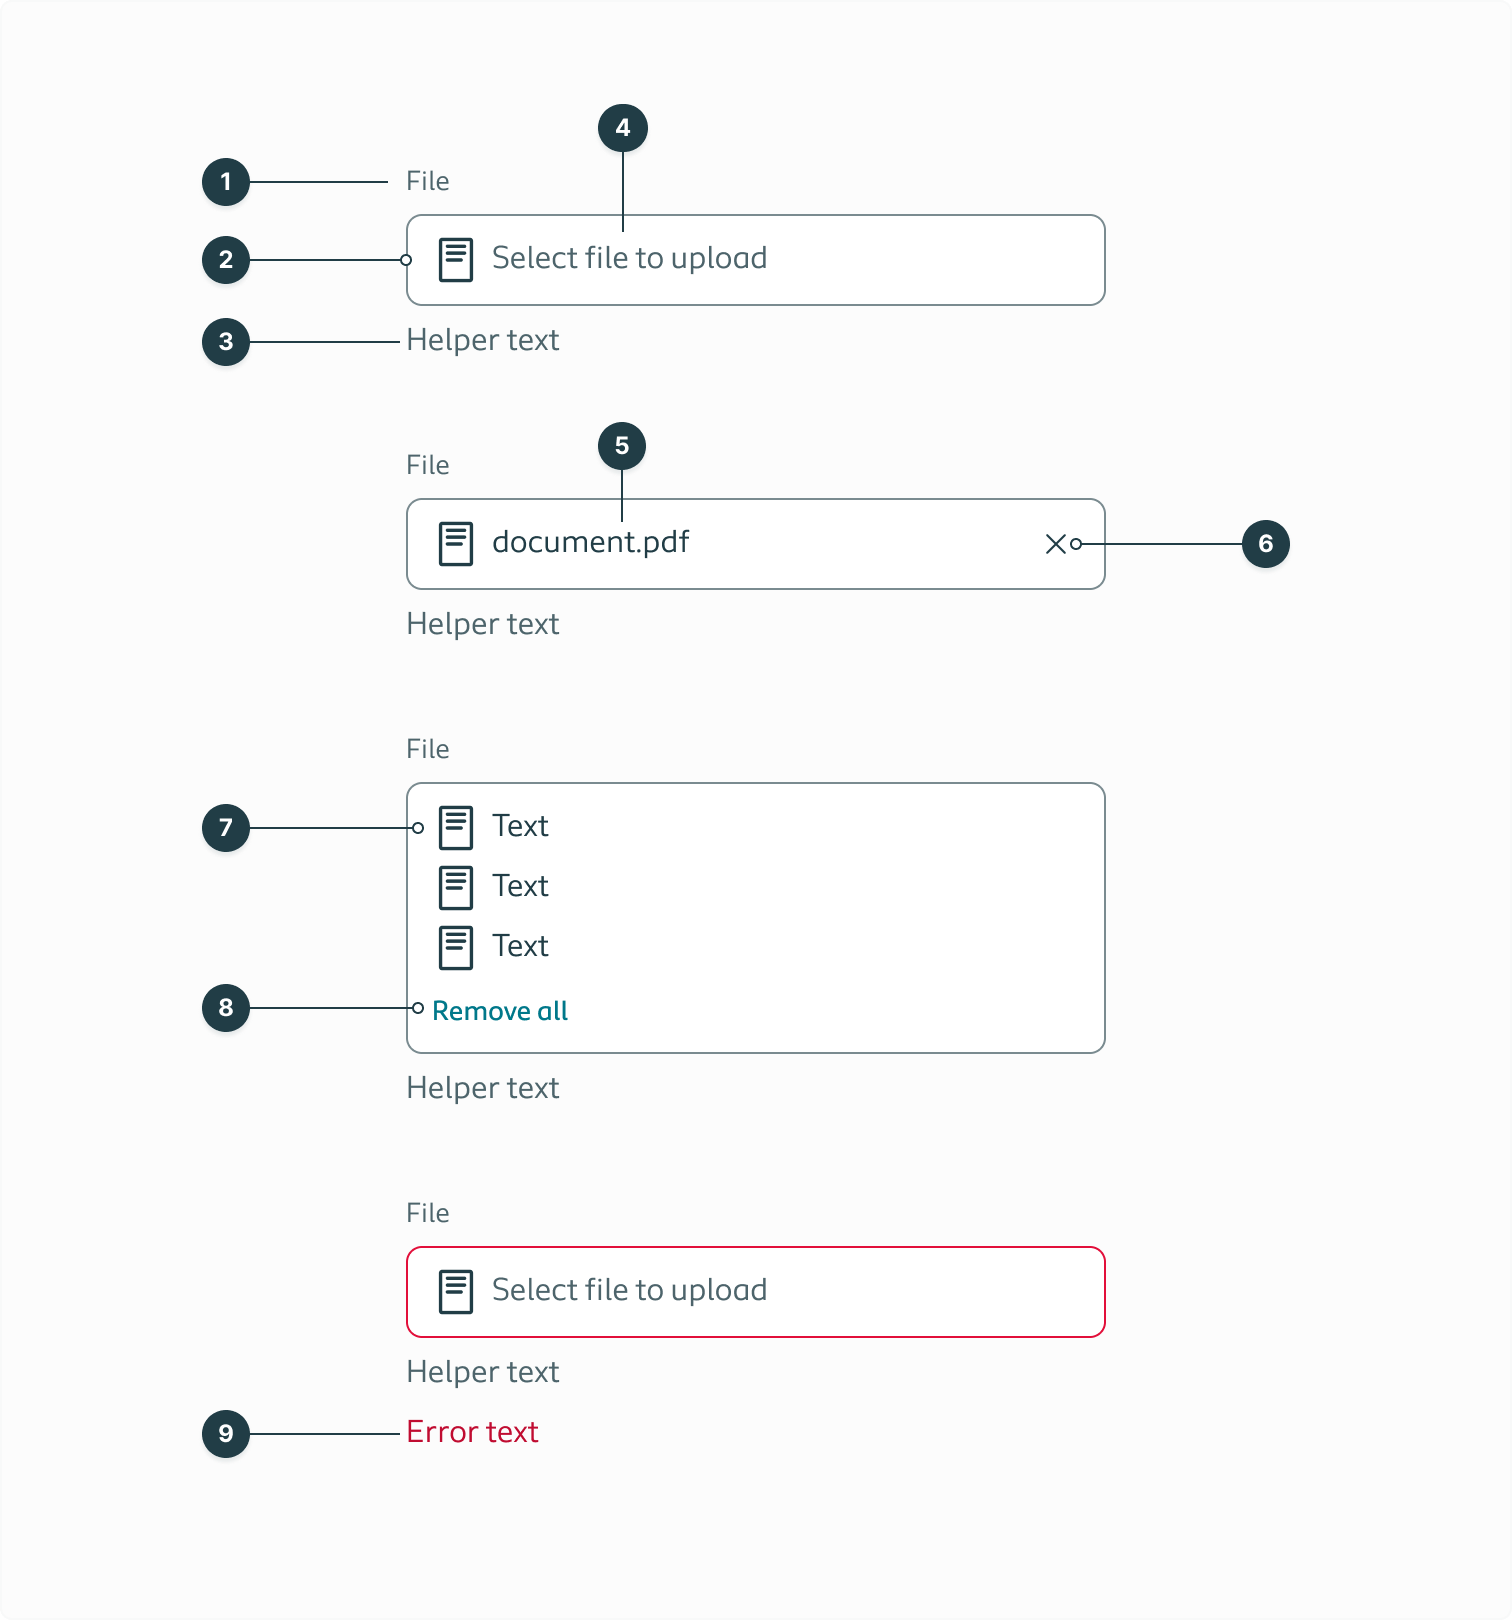Screen dimensions: 1512x1620
Task: Click the file icon beside 'Select file to upload'
Action: coord(456,258)
